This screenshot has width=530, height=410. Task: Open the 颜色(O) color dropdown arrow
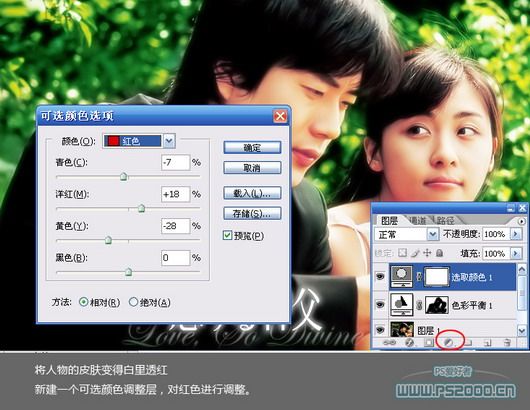pos(169,141)
